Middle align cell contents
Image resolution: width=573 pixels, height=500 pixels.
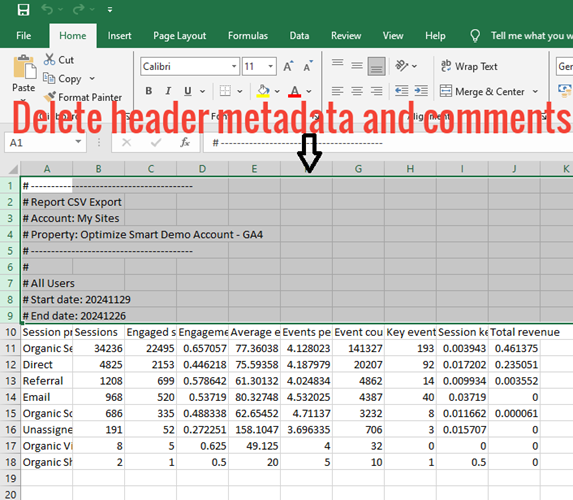pos(357,66)
